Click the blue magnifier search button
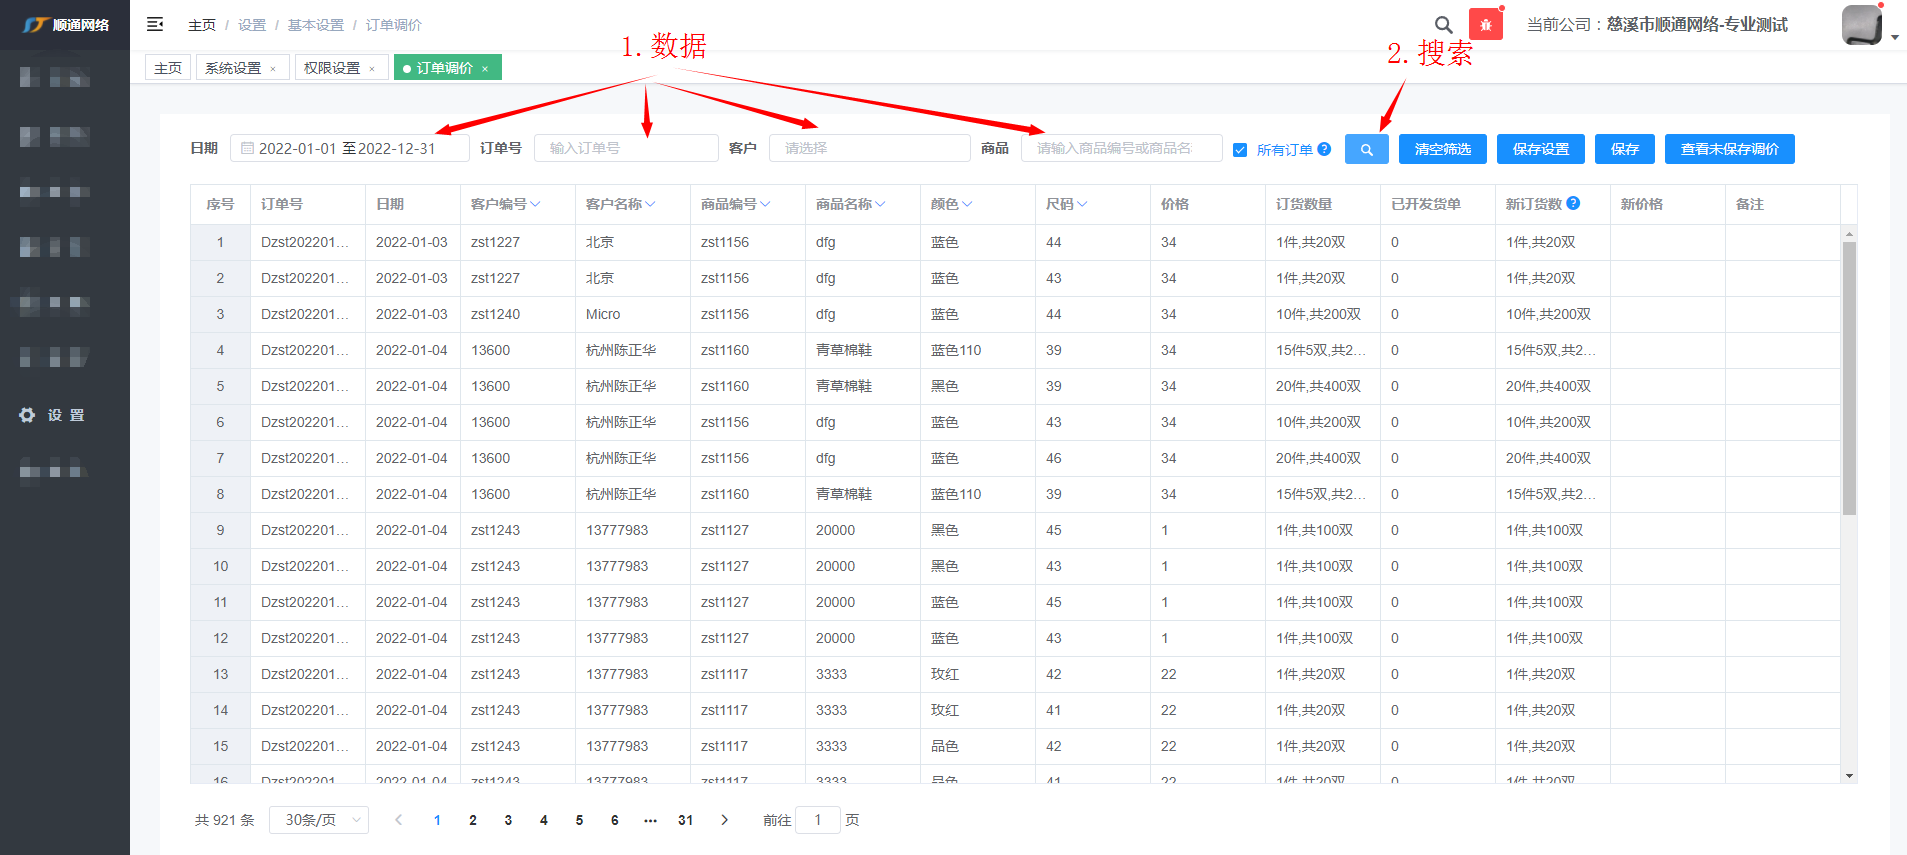 click(x=1366, y=149)
